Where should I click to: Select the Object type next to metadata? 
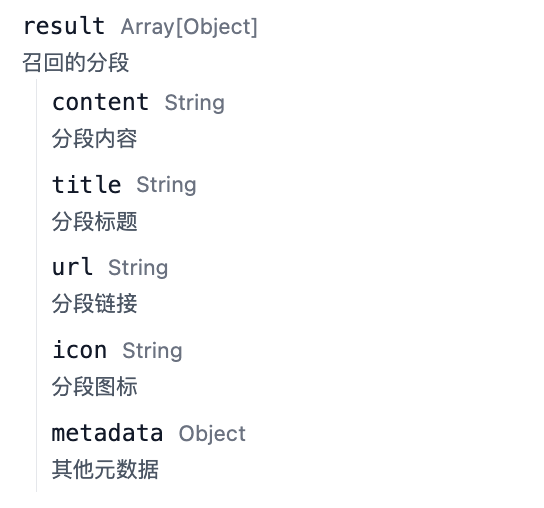pyautogui.click(x=212, y=434)
